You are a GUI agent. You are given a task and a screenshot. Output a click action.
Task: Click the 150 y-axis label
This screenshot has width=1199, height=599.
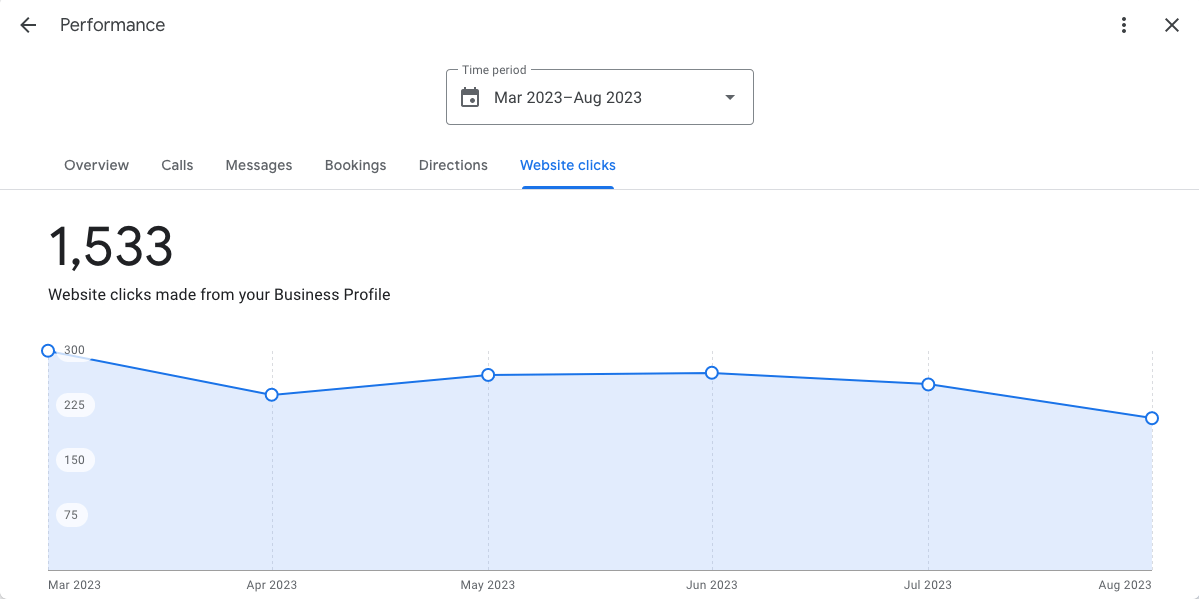tap(74, 460)
